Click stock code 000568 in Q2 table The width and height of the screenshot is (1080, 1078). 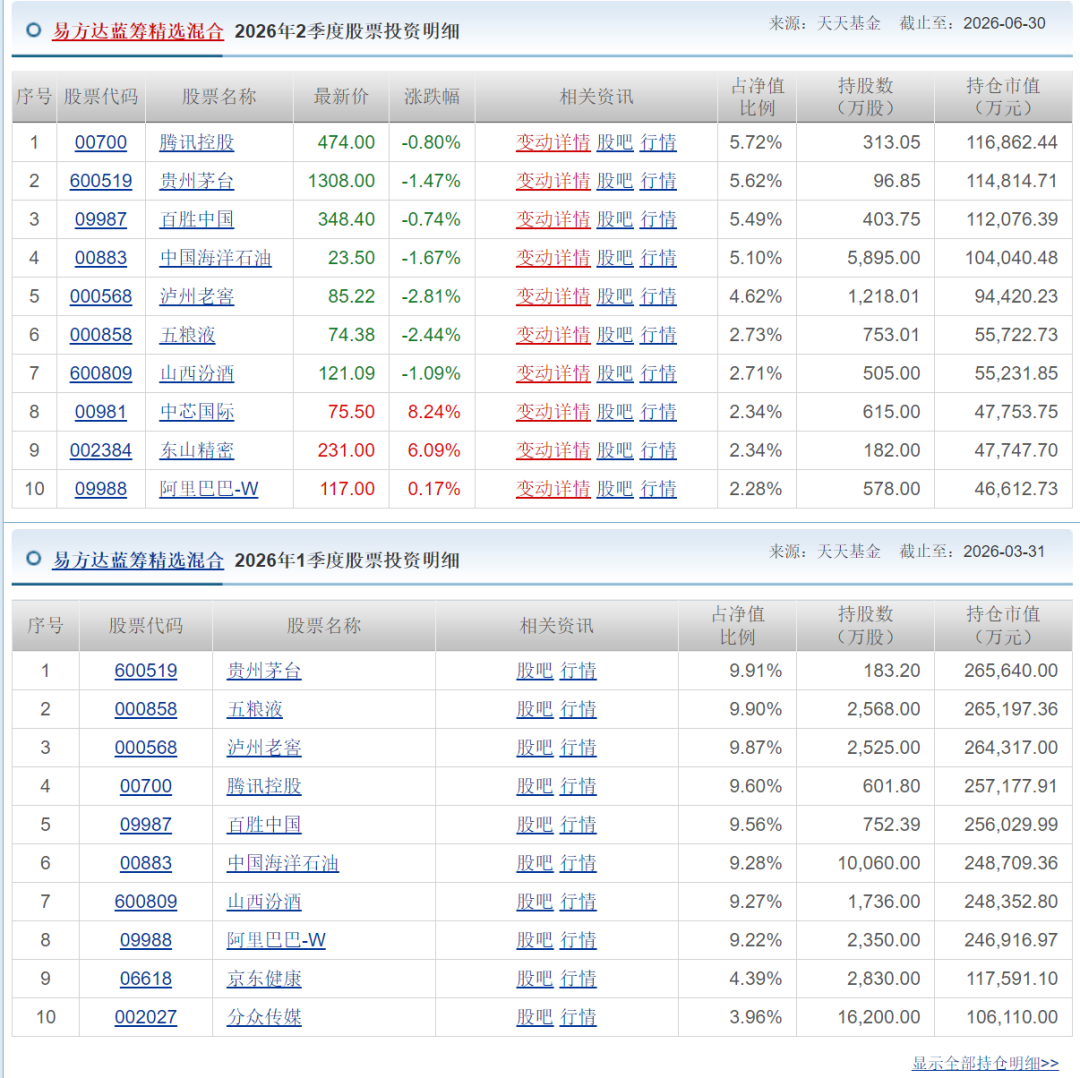pyautogui.click(x=101, y=297)
